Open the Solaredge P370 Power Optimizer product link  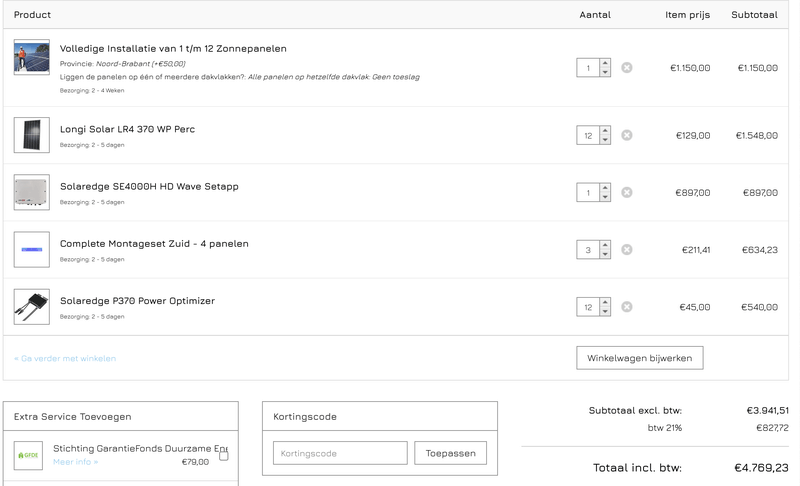tap(137, 301)
